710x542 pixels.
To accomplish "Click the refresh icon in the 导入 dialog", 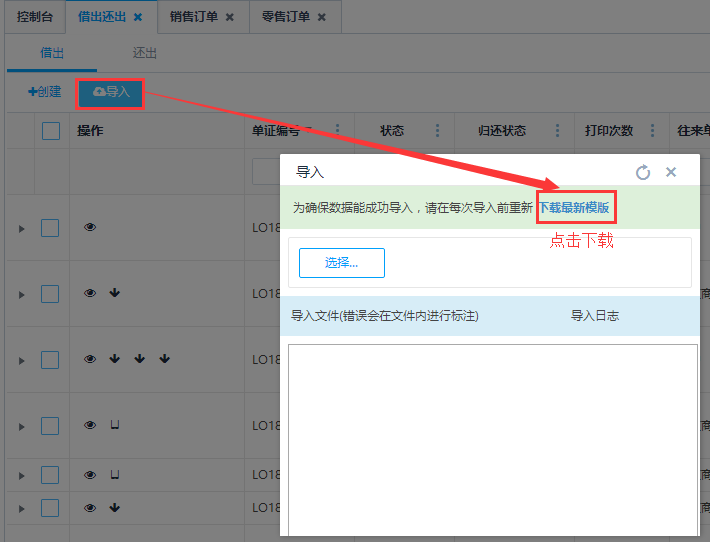I will pos(643,172).
